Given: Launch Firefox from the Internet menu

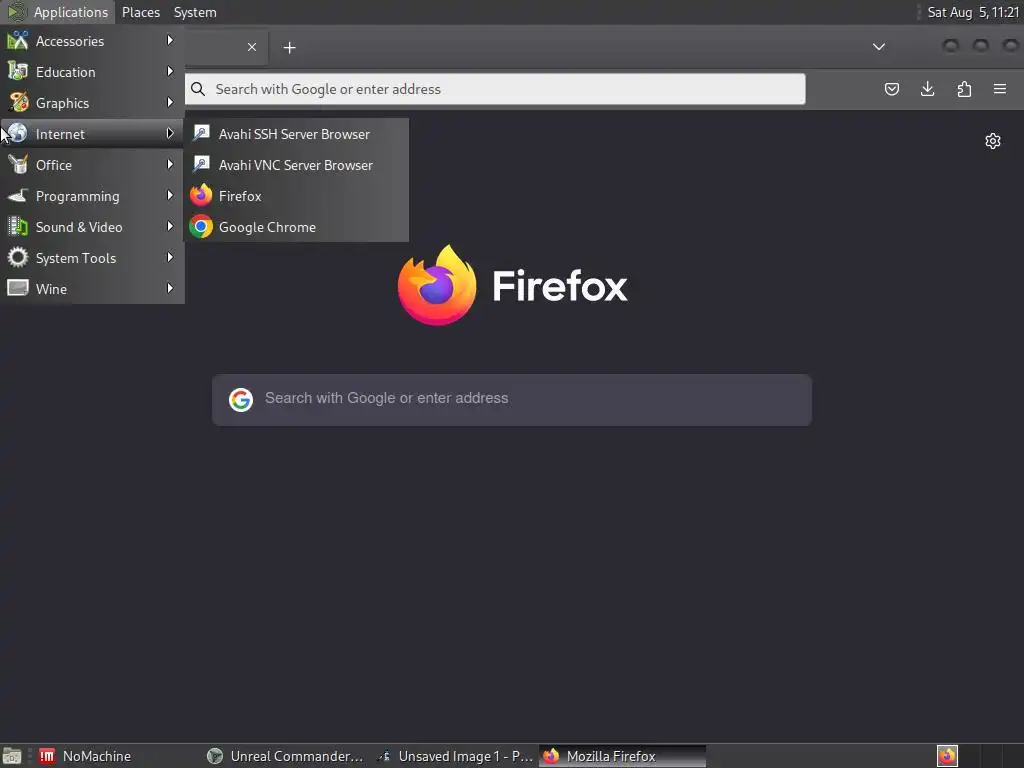Looking at the screenshot, I should (x=296, y=196).
